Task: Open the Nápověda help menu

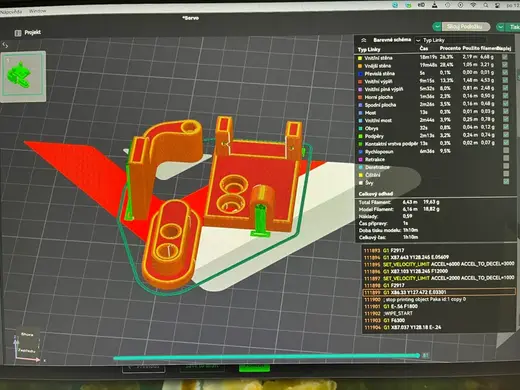Action: point(11,12)
